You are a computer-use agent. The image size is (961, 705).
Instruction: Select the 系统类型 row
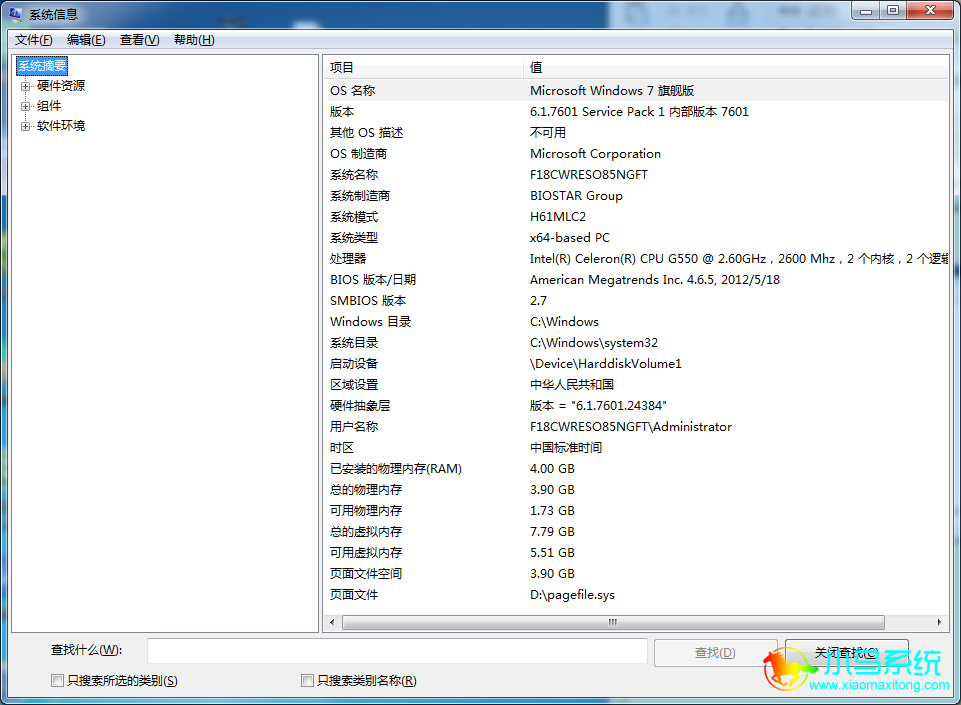(x=636, y=237)
